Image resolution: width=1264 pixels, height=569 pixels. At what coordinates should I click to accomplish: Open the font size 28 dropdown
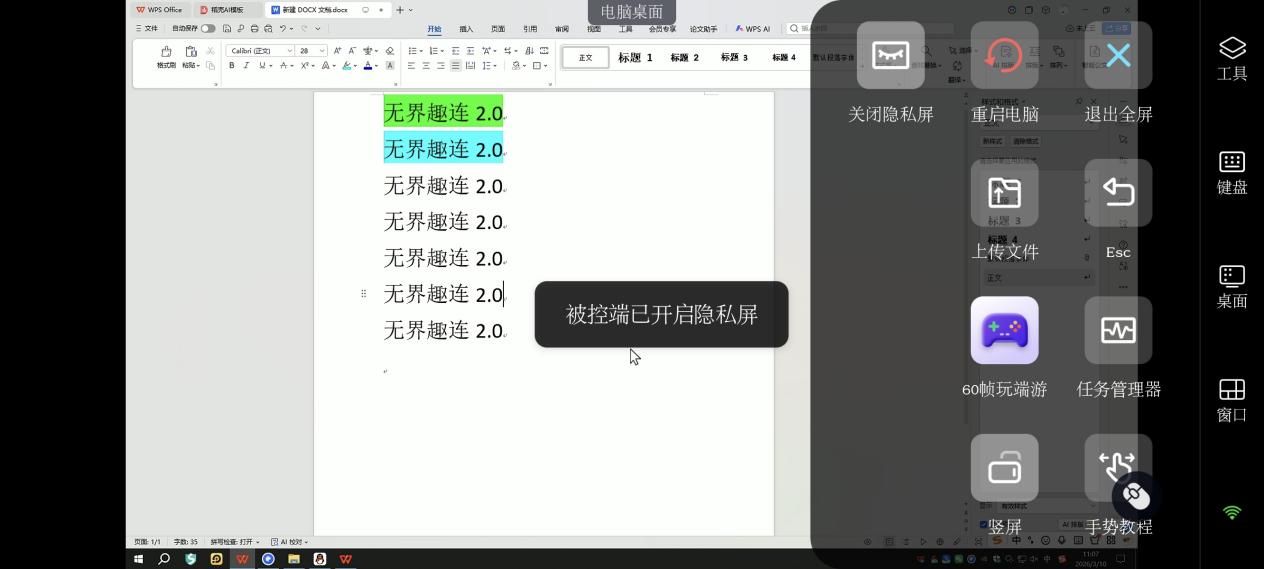[x=322, y=51]
